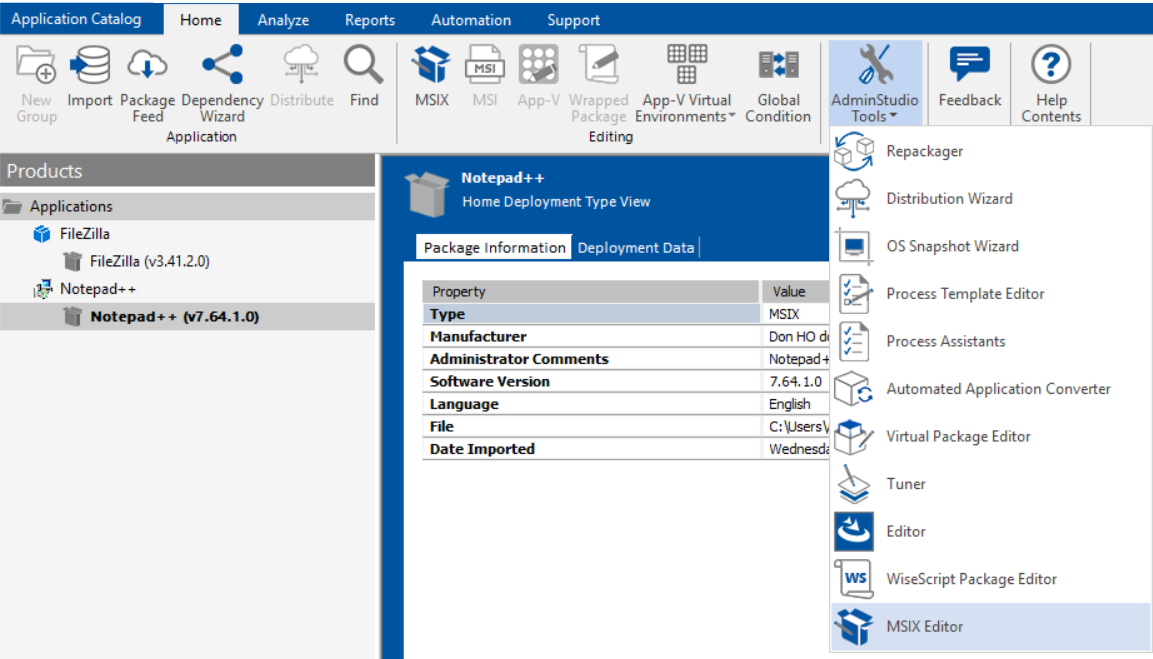Switch to Application Catalog tab
The width and height of the screenshot is (1153, 659).
[x=76, y=19]
